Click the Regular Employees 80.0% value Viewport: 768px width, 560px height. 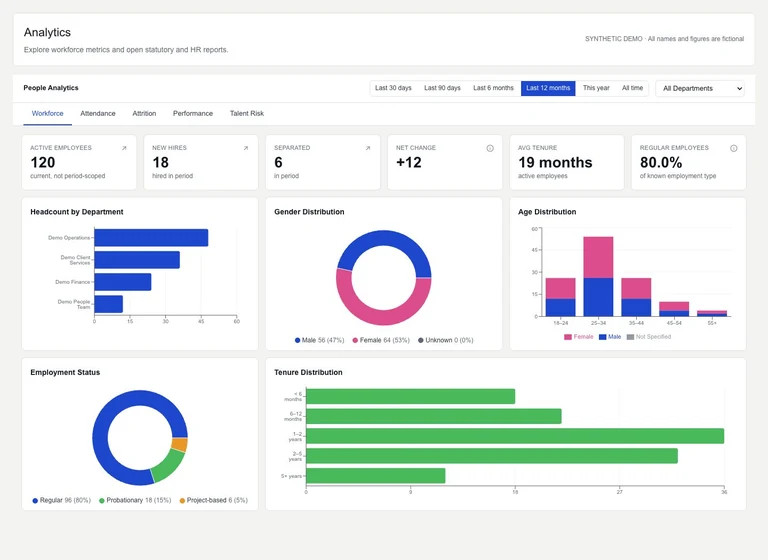pos(661,162)
